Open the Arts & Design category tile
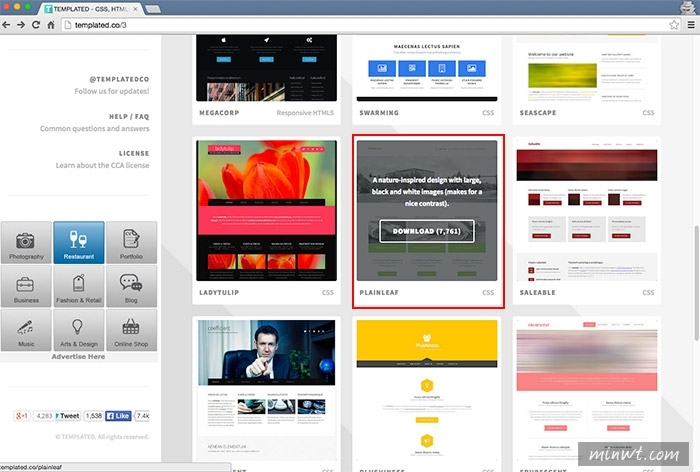700x472 pixels. [x=79, y=330]
